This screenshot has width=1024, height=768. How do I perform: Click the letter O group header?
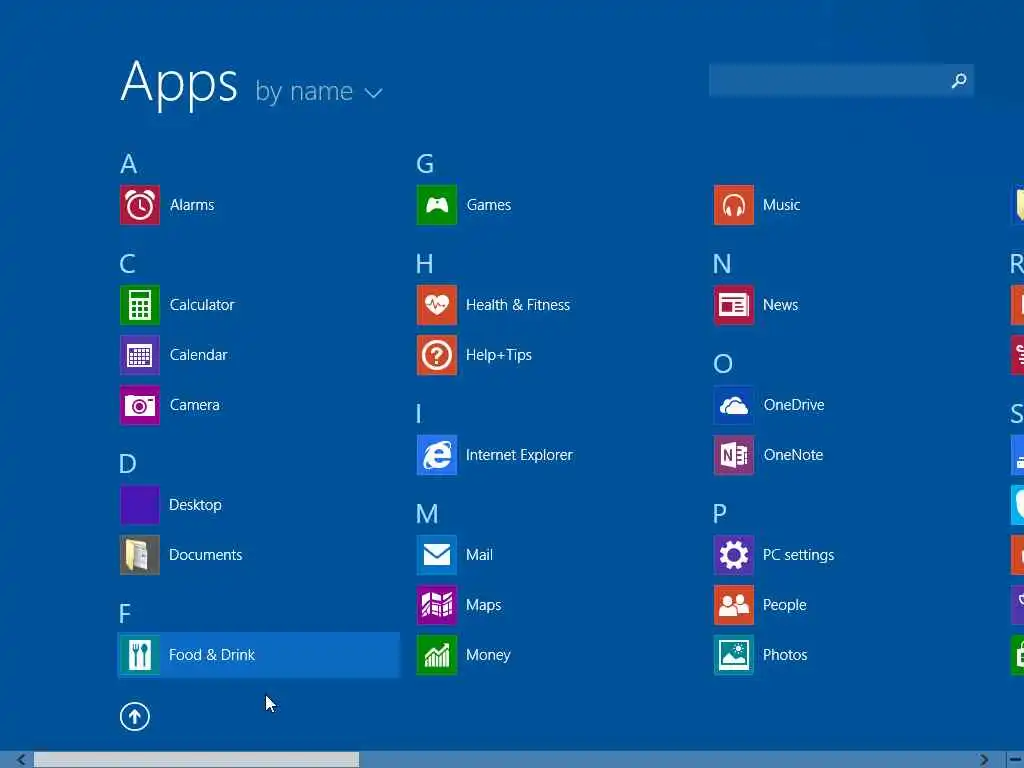tap(723, 364)
